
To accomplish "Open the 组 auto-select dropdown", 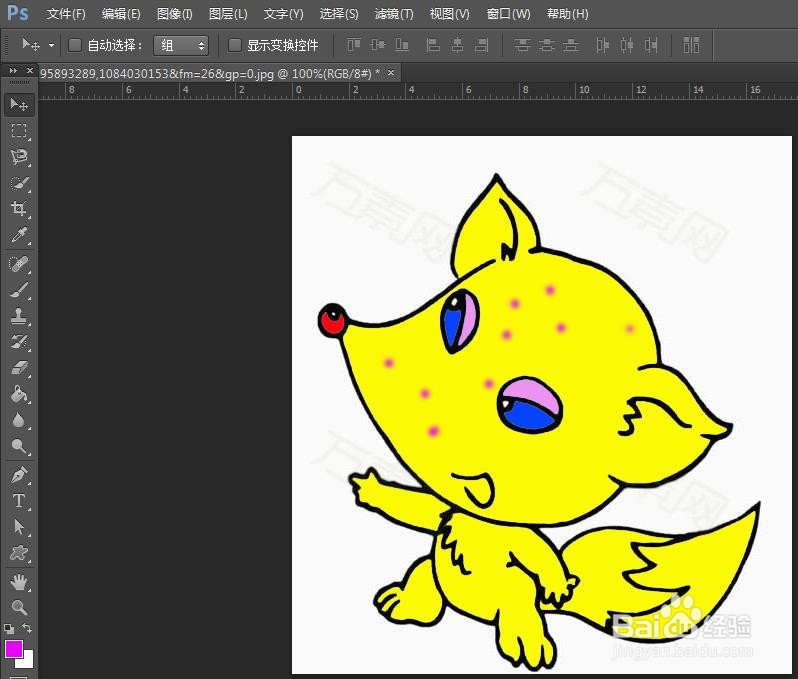I will [x=181, y=46].
